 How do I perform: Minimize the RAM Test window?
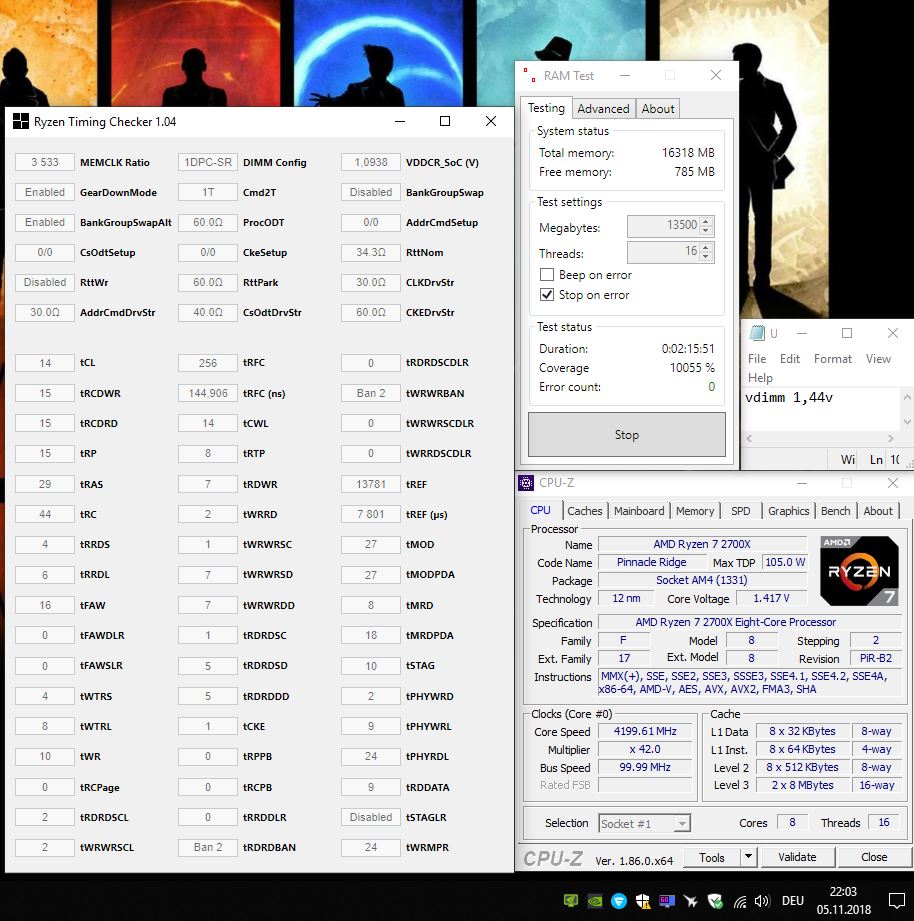click(x=625, y=75)
